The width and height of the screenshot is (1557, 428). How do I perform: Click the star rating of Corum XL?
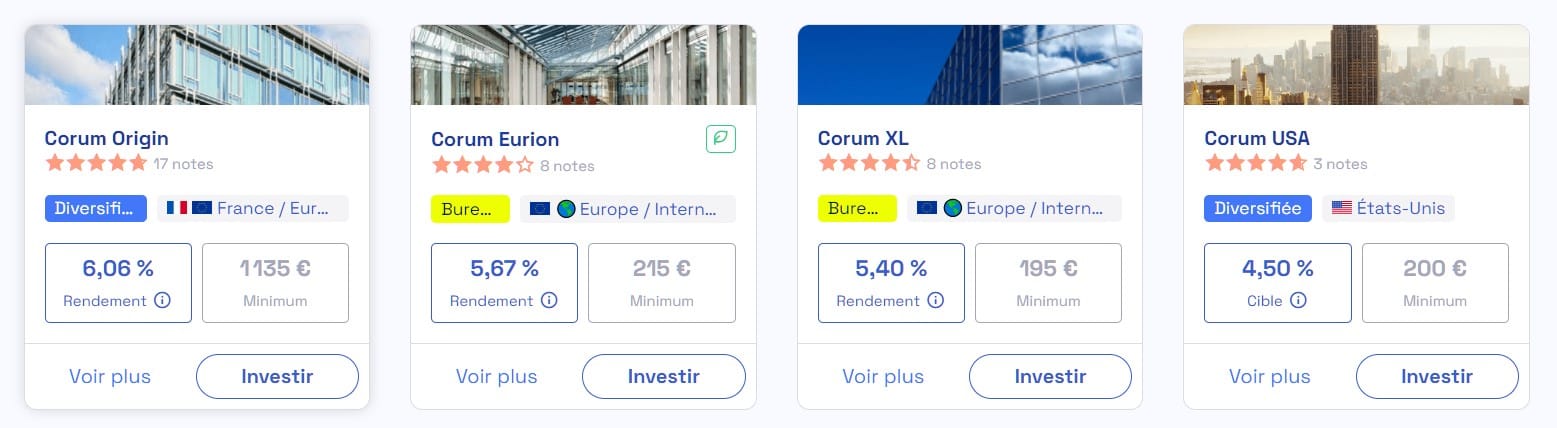869,163
